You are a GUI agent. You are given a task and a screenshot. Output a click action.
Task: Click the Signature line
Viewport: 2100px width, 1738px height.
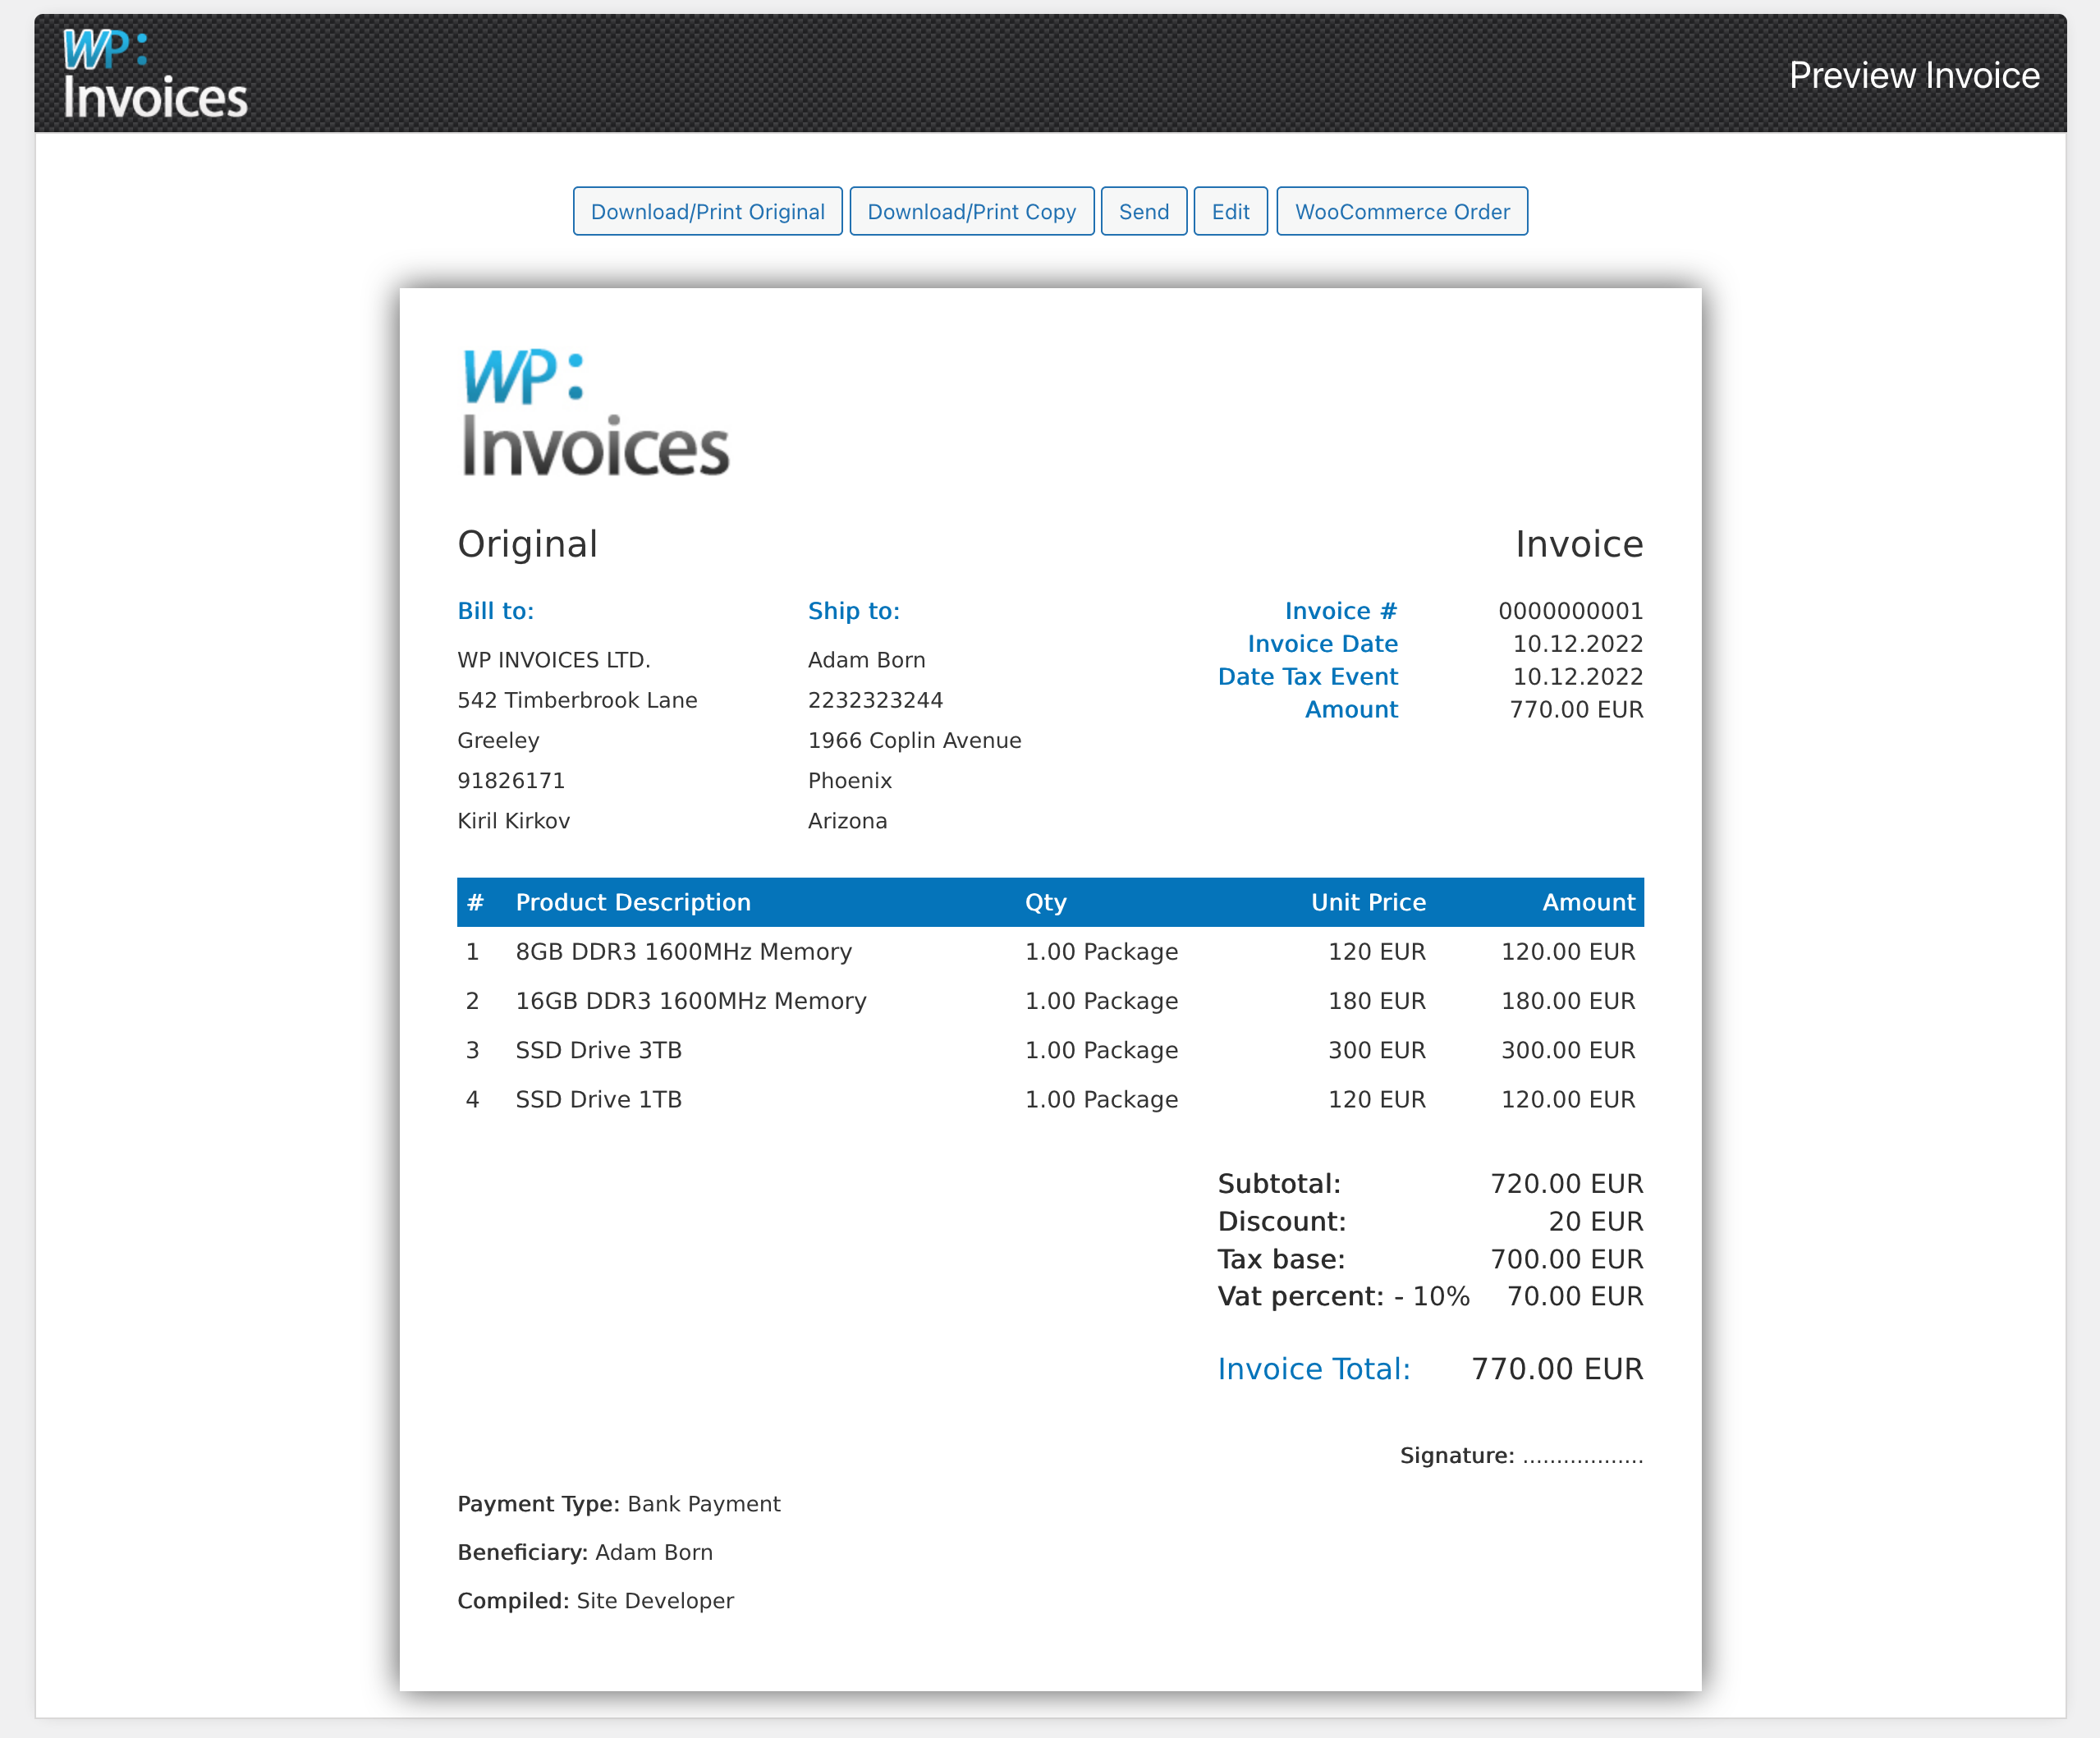coord(1520,1456)
